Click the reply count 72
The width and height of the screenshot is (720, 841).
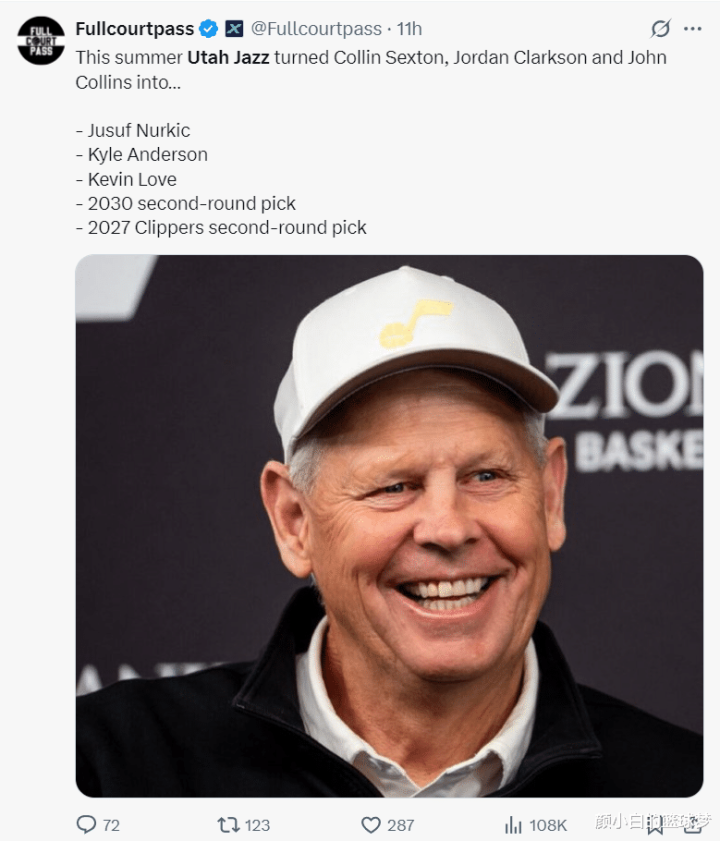point(111,825)
